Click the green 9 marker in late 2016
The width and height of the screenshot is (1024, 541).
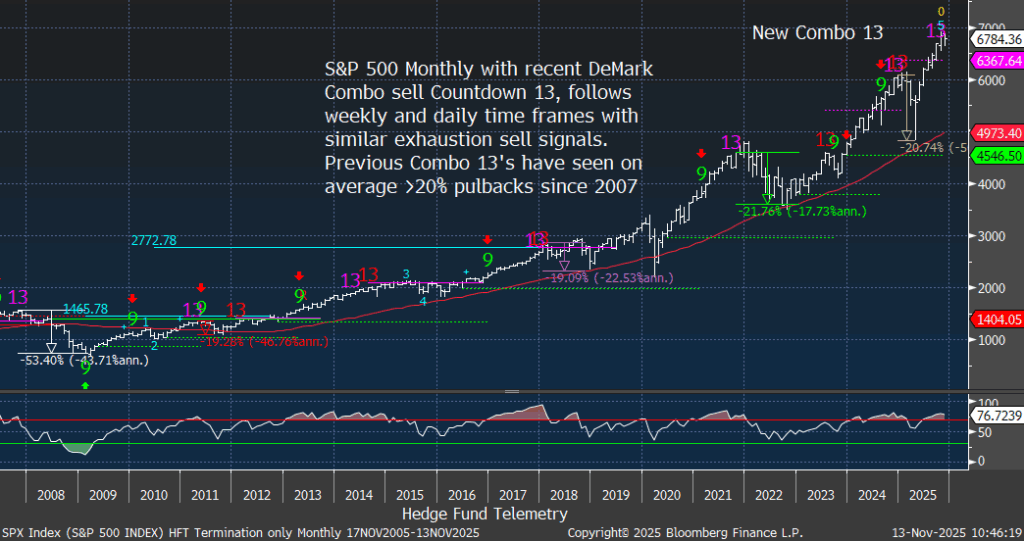point(488,260)
